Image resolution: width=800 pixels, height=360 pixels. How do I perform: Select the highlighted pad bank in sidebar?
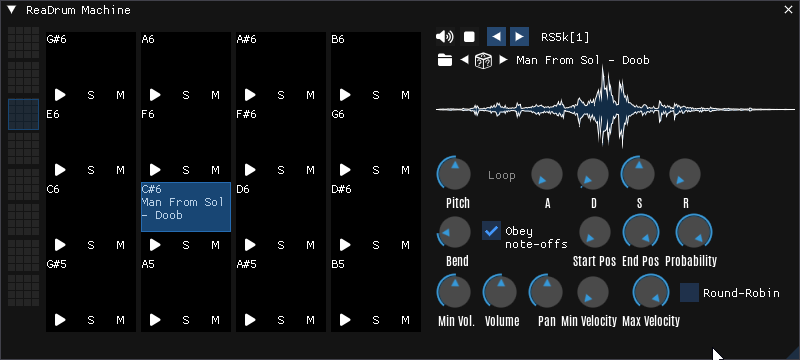click(x=23, y=114)
